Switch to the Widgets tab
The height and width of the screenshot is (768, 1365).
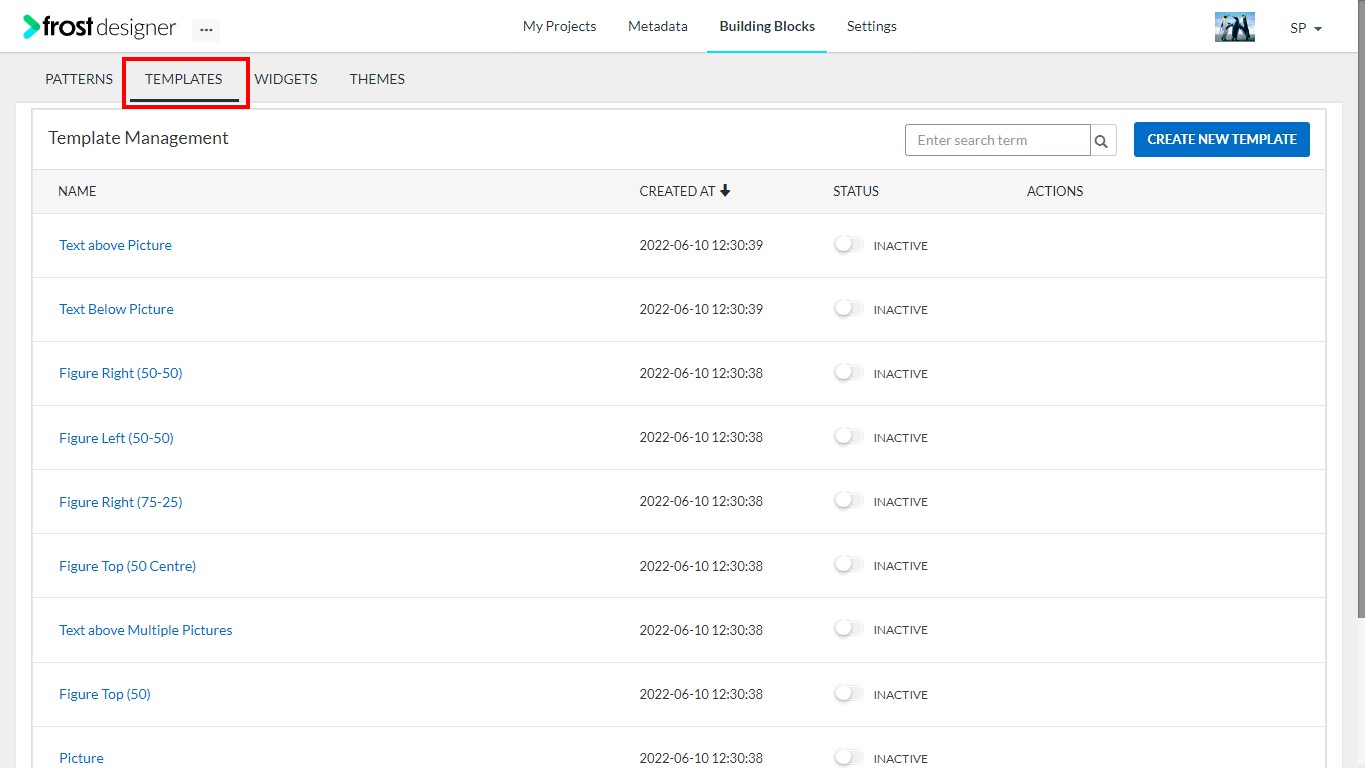pyautogui.click(x=286, y=79)
